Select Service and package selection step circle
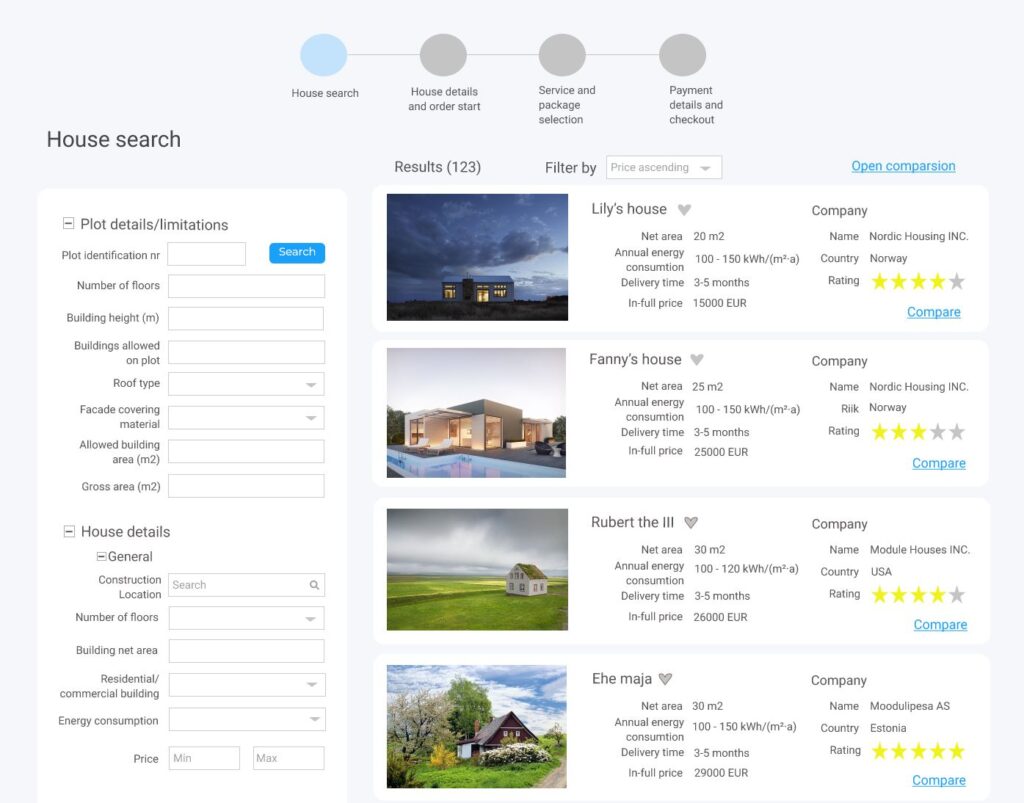 point(562,55)
